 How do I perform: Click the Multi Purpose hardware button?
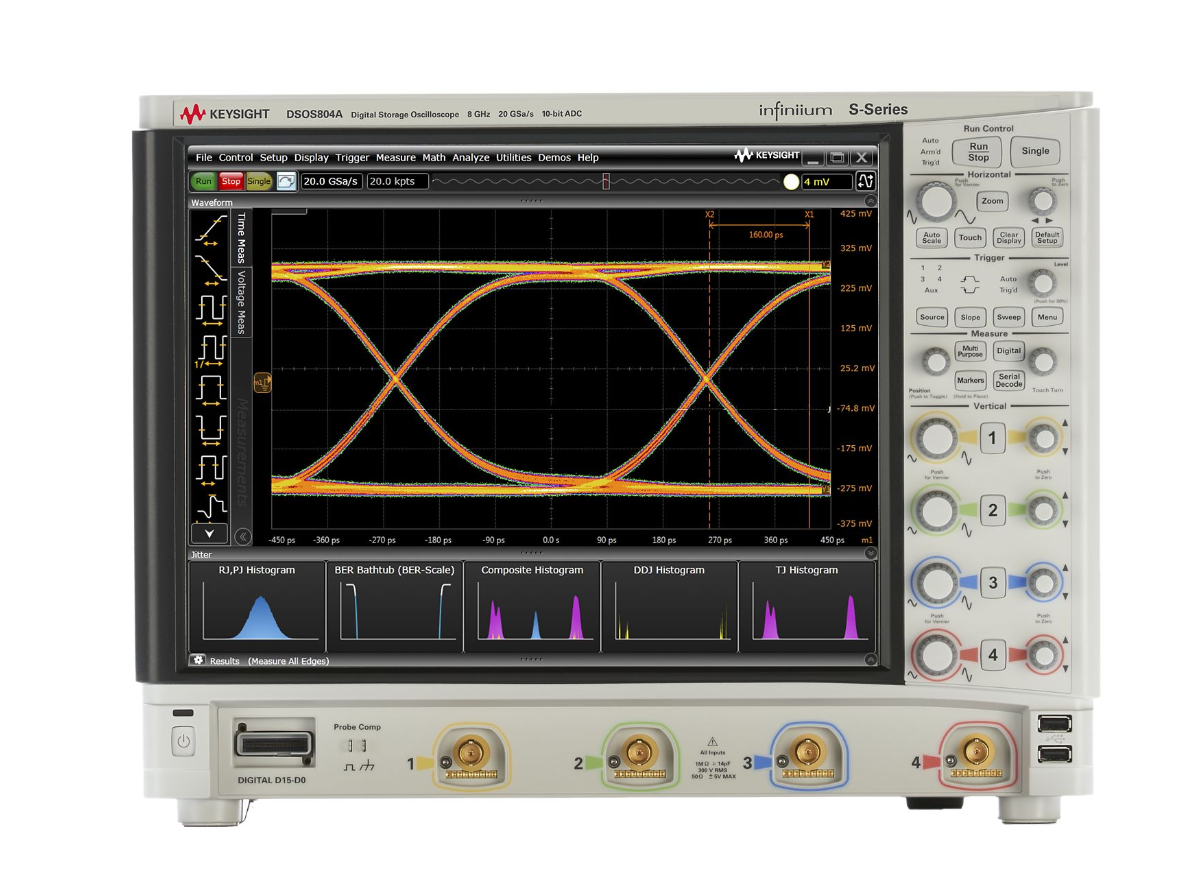[971, 351]
